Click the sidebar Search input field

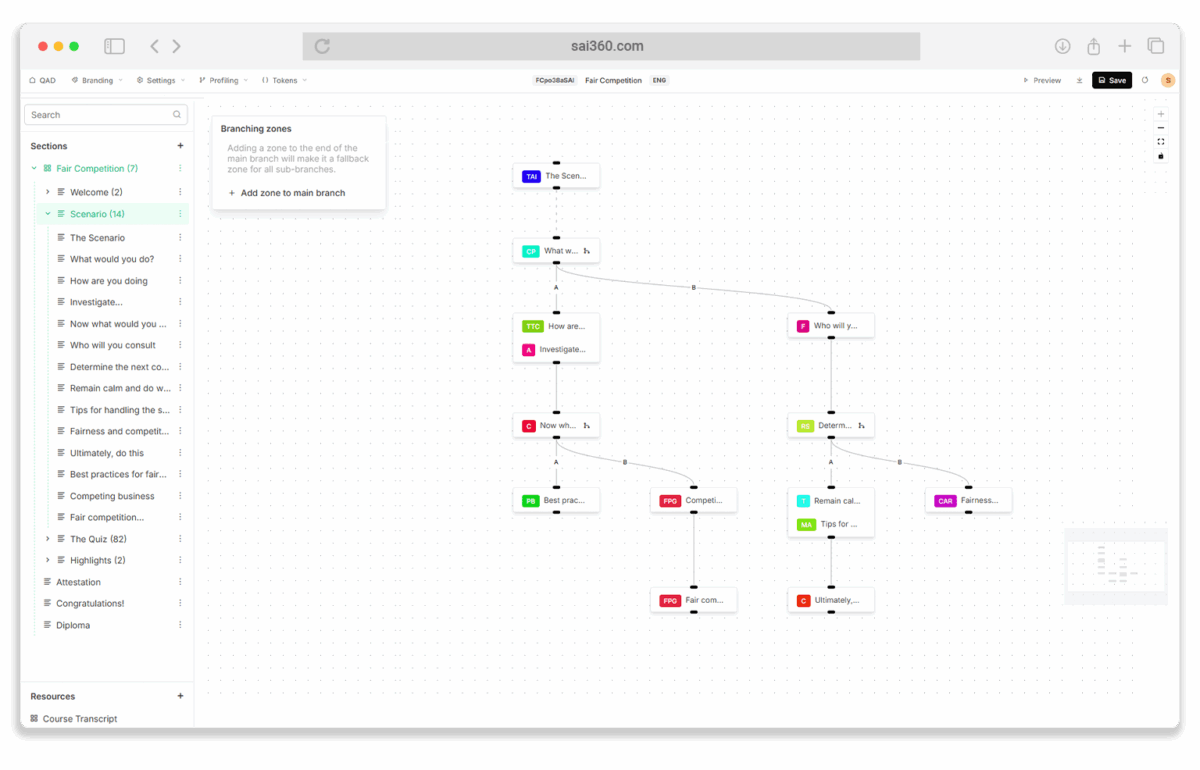pyautogui.click(x=100, y=115)
